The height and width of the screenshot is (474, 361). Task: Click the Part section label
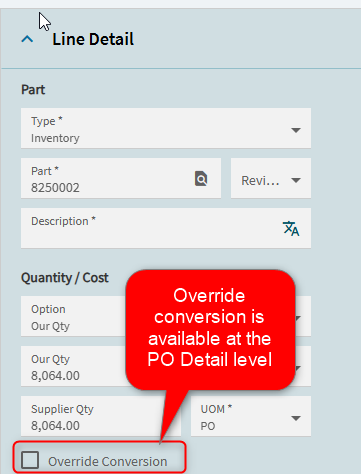coord(33,90)
